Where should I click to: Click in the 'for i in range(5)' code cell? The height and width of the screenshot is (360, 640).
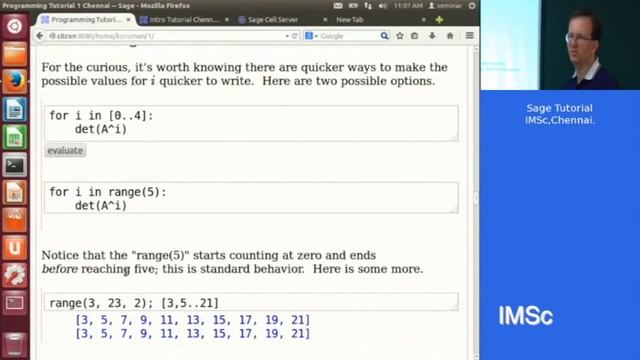251,198
